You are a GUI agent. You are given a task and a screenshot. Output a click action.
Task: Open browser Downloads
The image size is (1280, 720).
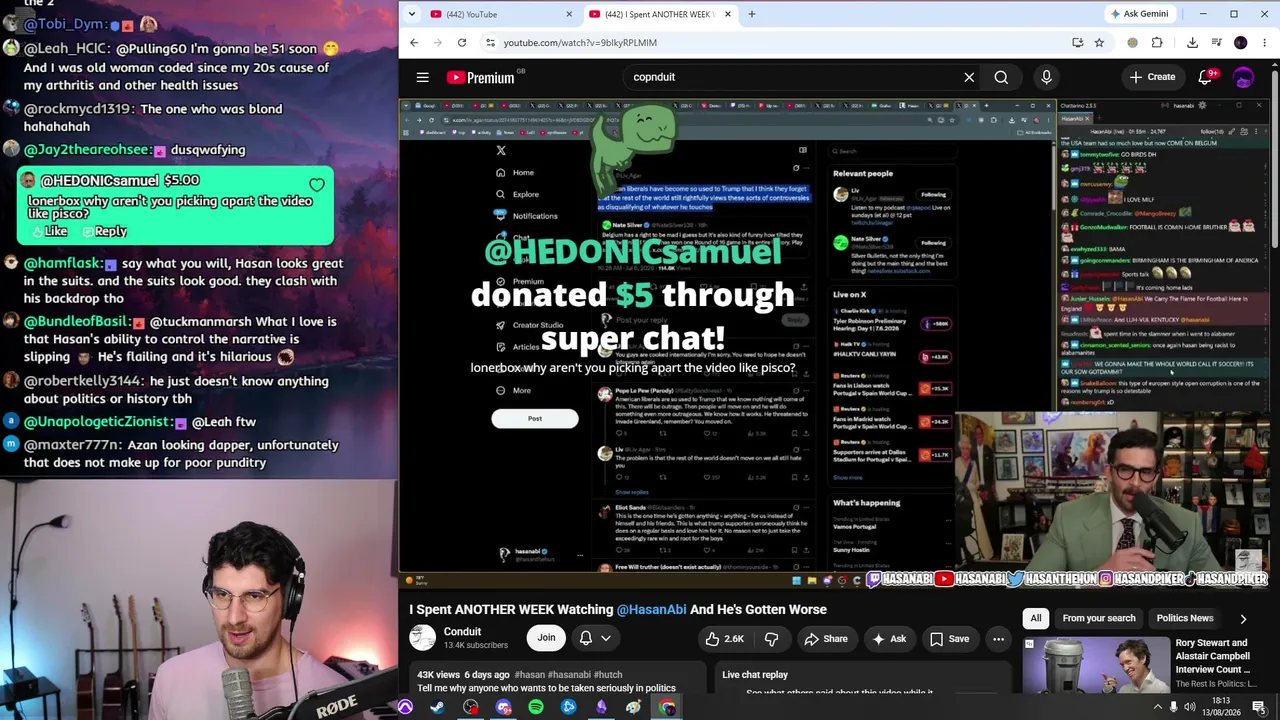point(1192,43)
